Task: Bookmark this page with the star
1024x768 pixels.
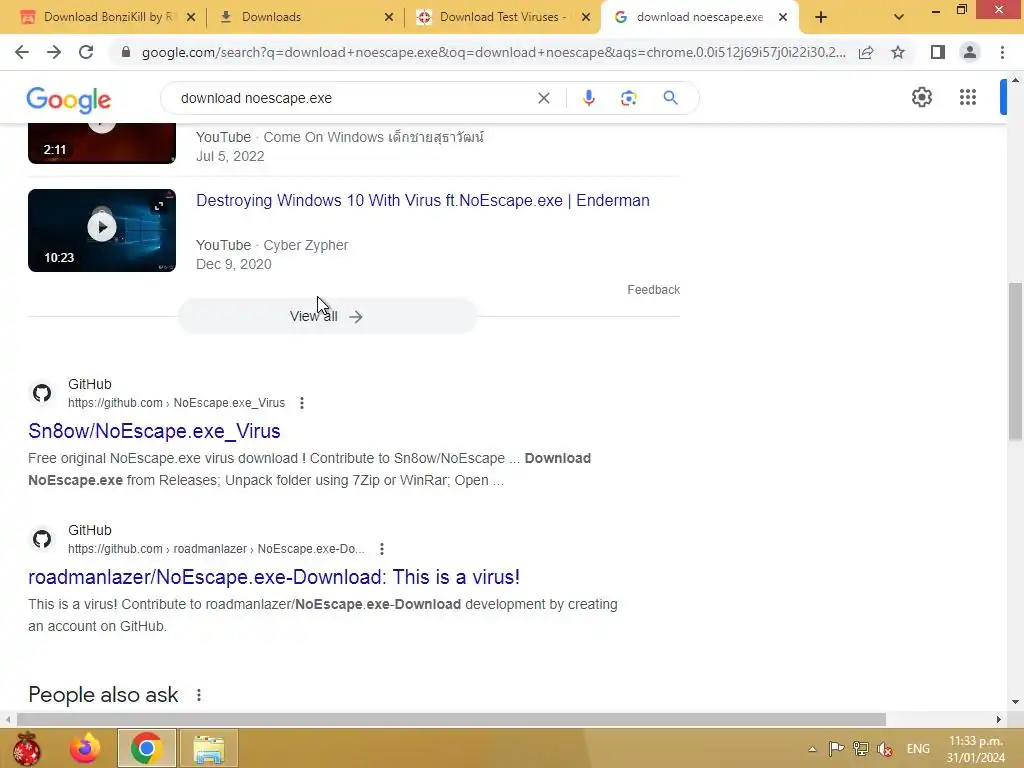Action: coord(898,52)
